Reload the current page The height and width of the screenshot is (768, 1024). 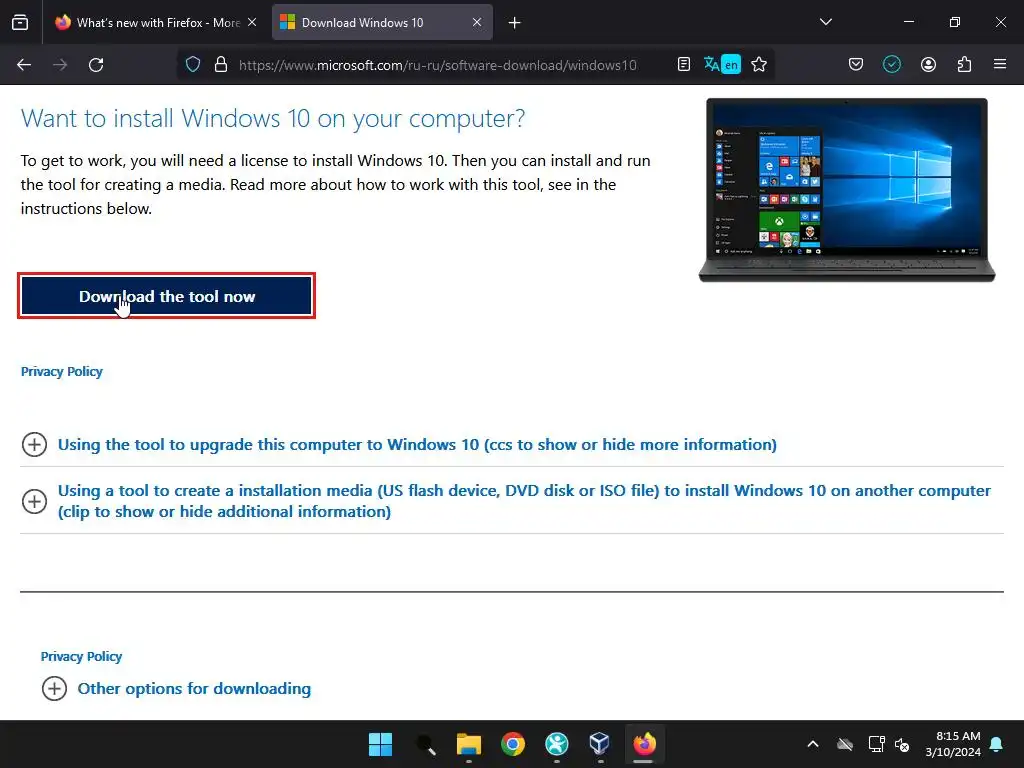point(96,65)
